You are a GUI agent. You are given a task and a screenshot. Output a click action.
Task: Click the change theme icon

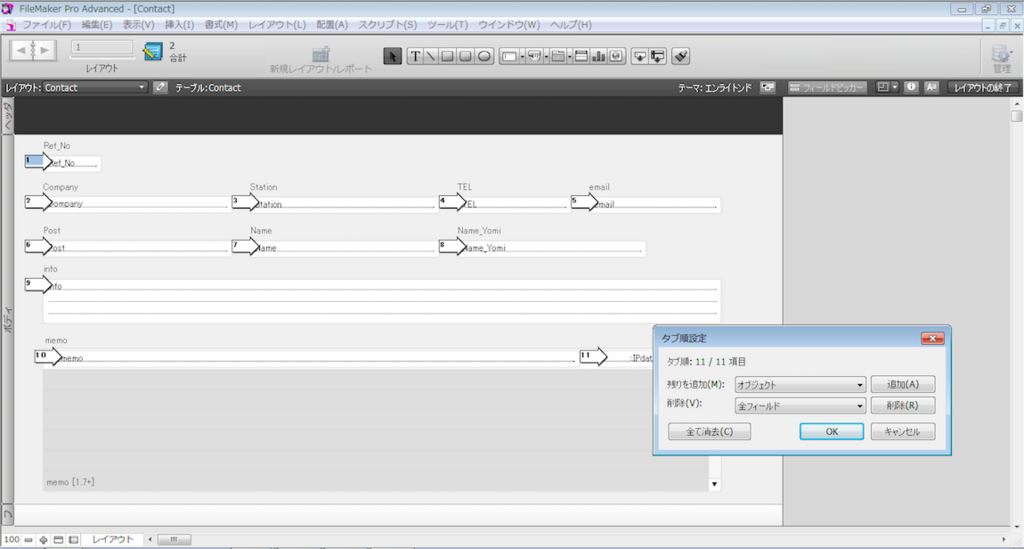tap(768, 87)
